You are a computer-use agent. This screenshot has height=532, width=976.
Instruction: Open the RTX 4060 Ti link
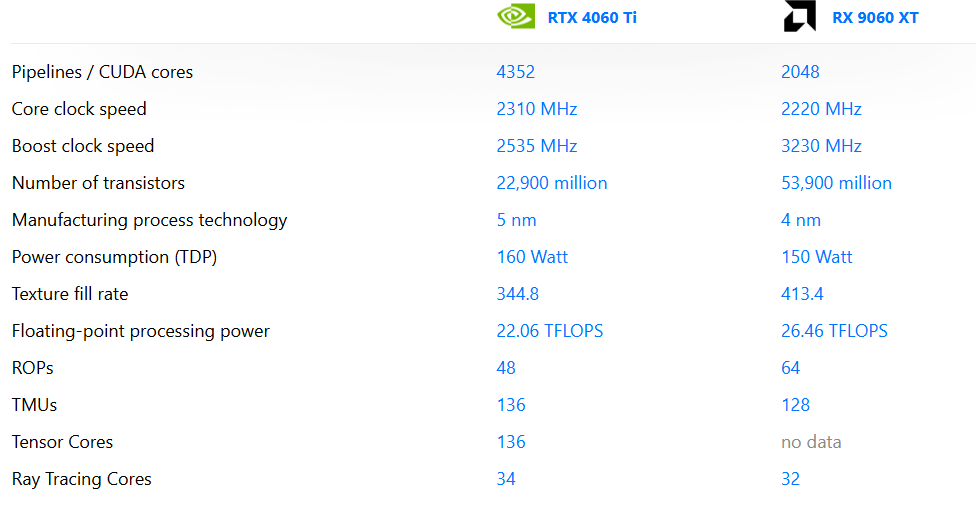click(592, 17)
